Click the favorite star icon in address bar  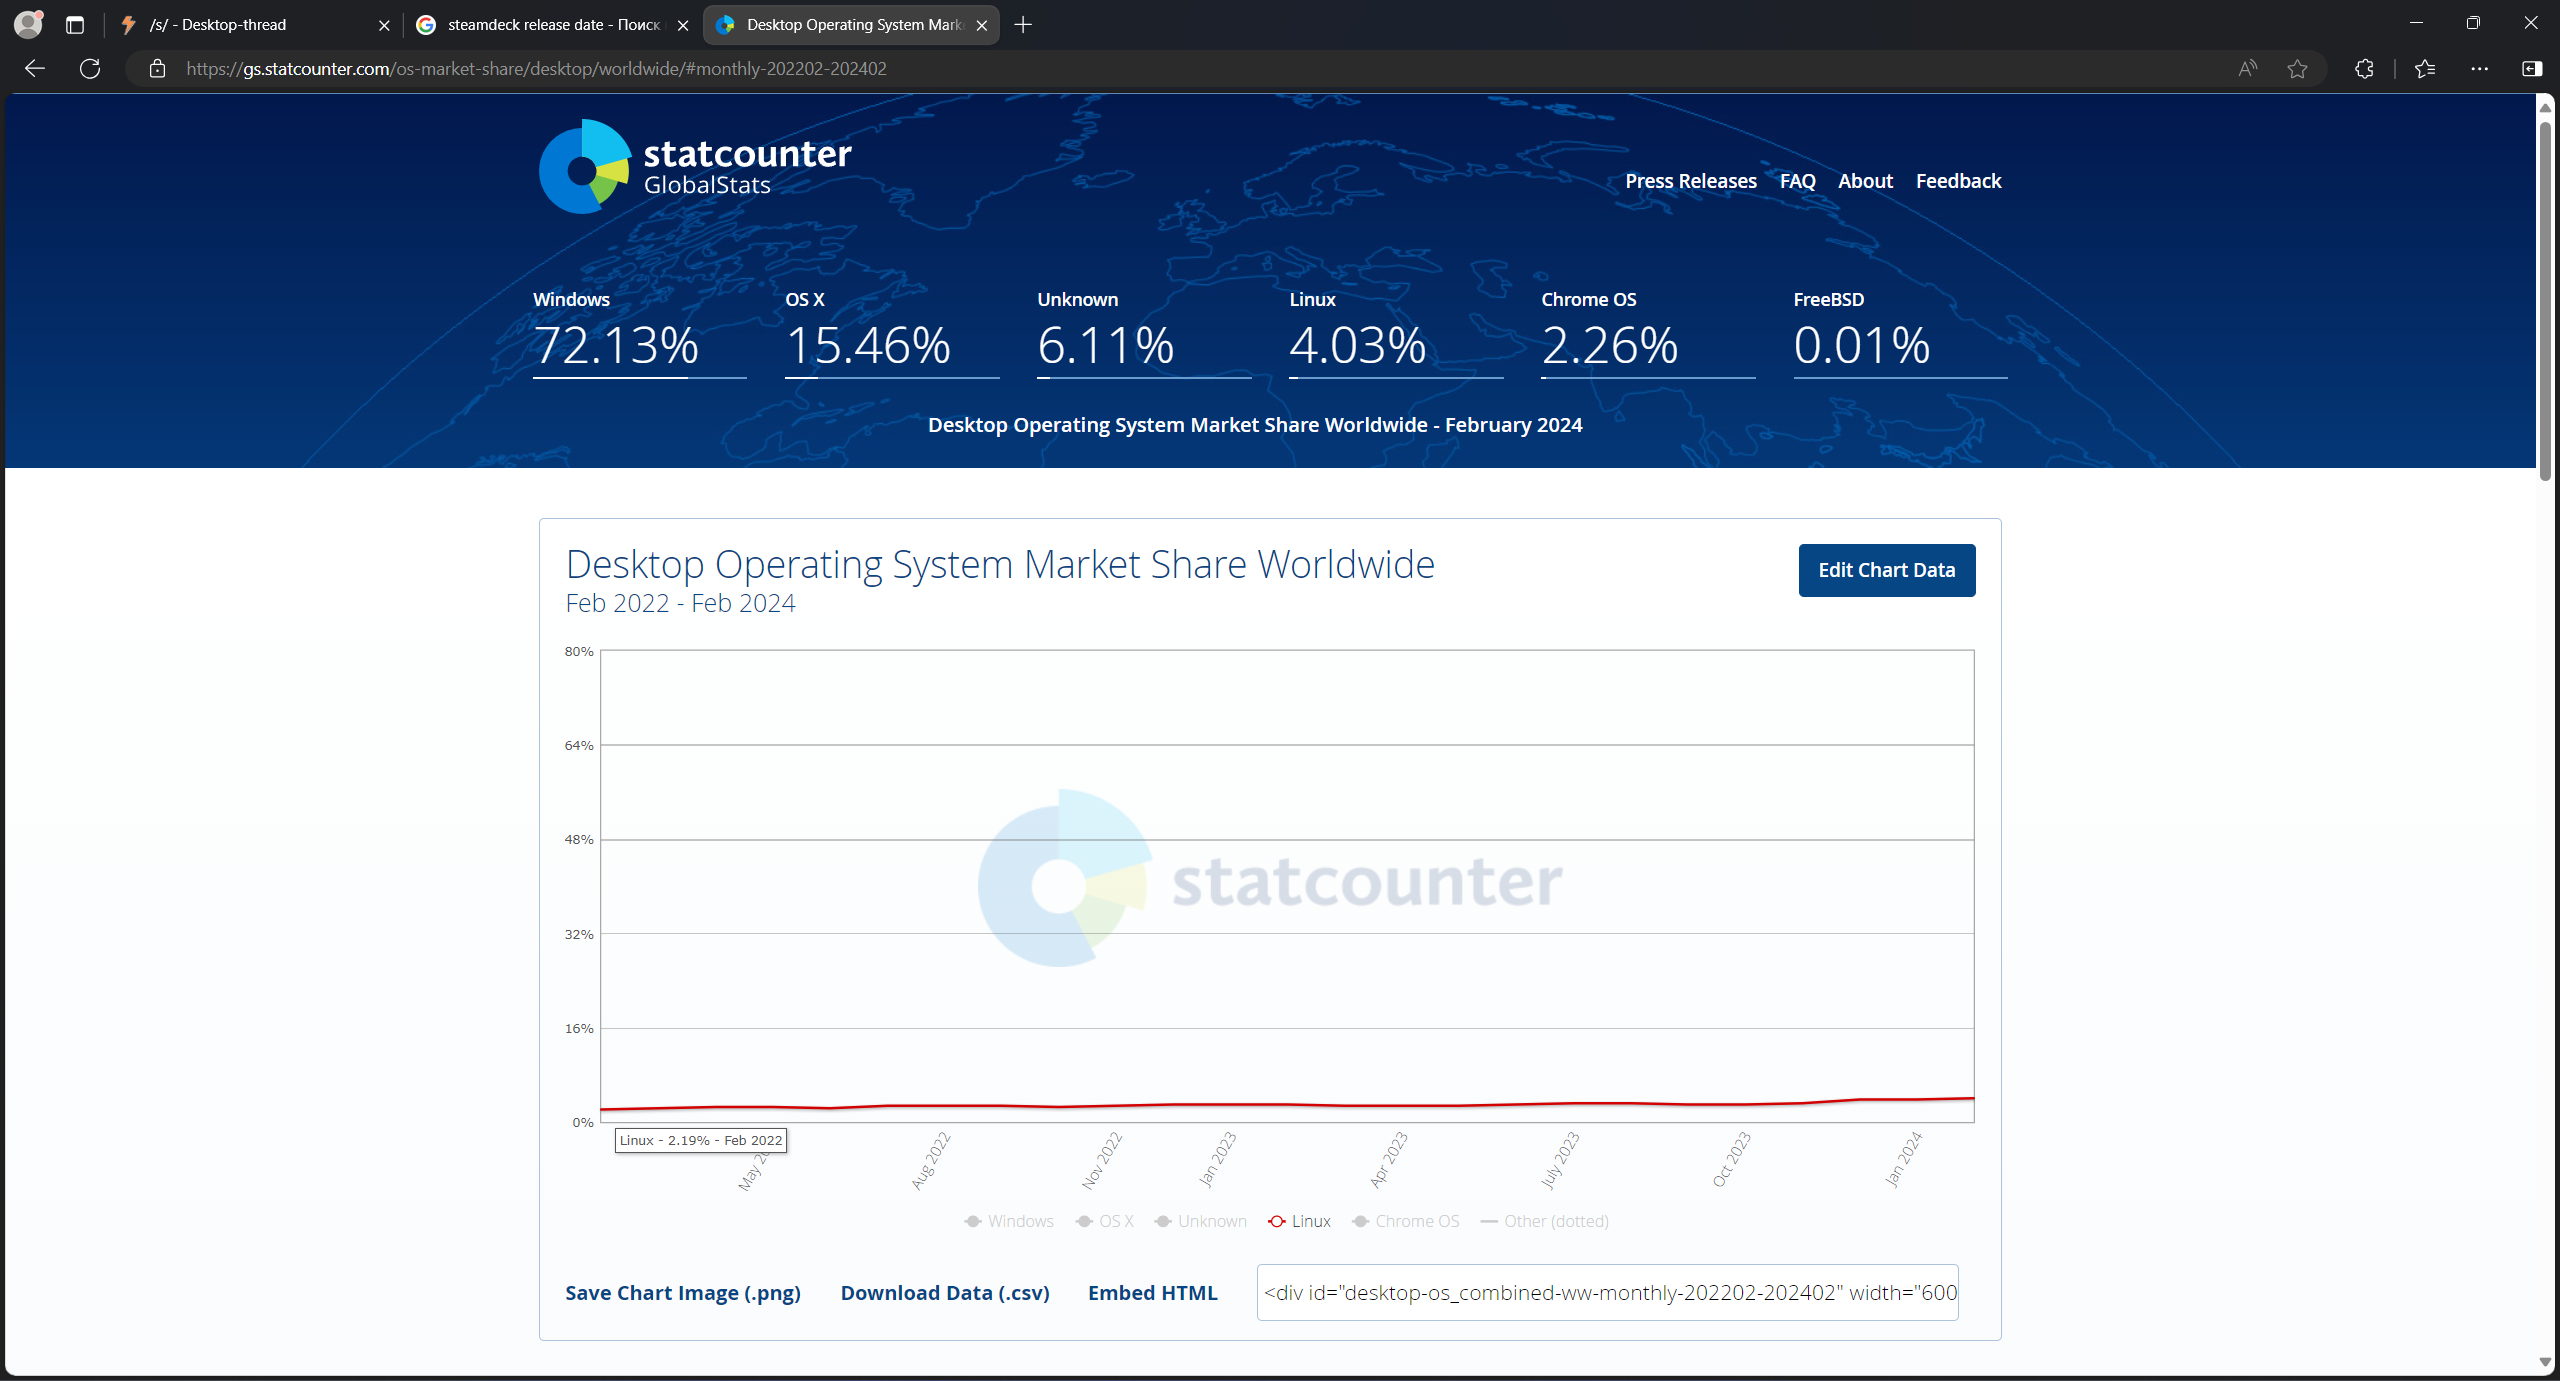click(2297, 68)
